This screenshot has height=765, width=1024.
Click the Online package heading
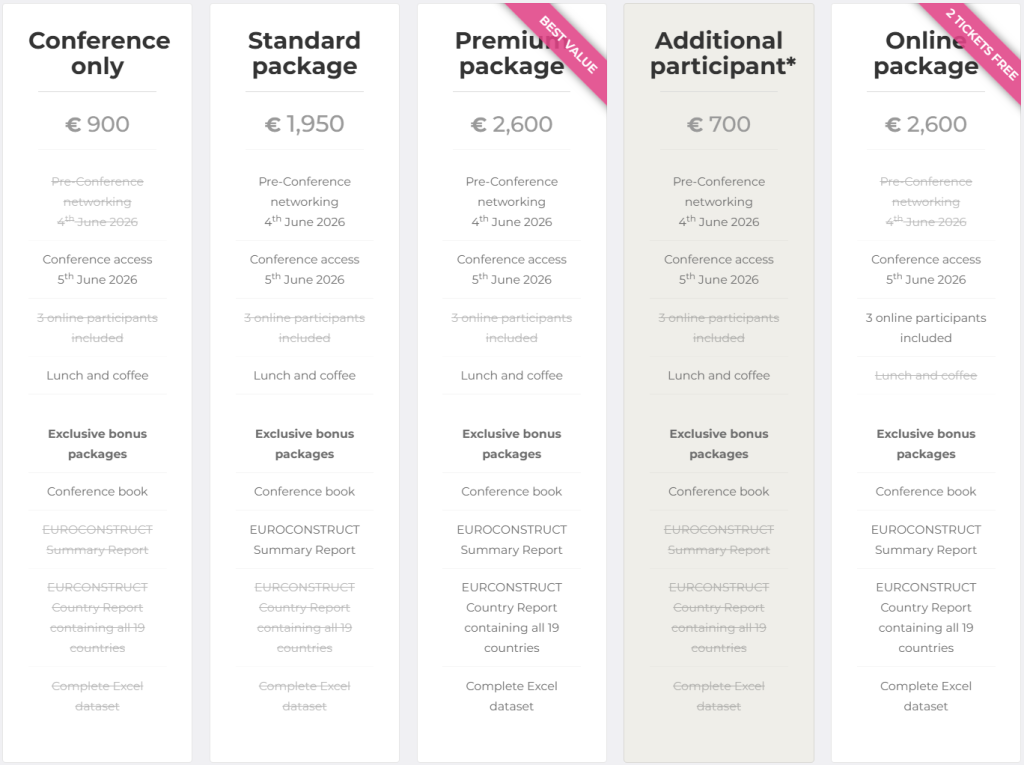point(925,54)
